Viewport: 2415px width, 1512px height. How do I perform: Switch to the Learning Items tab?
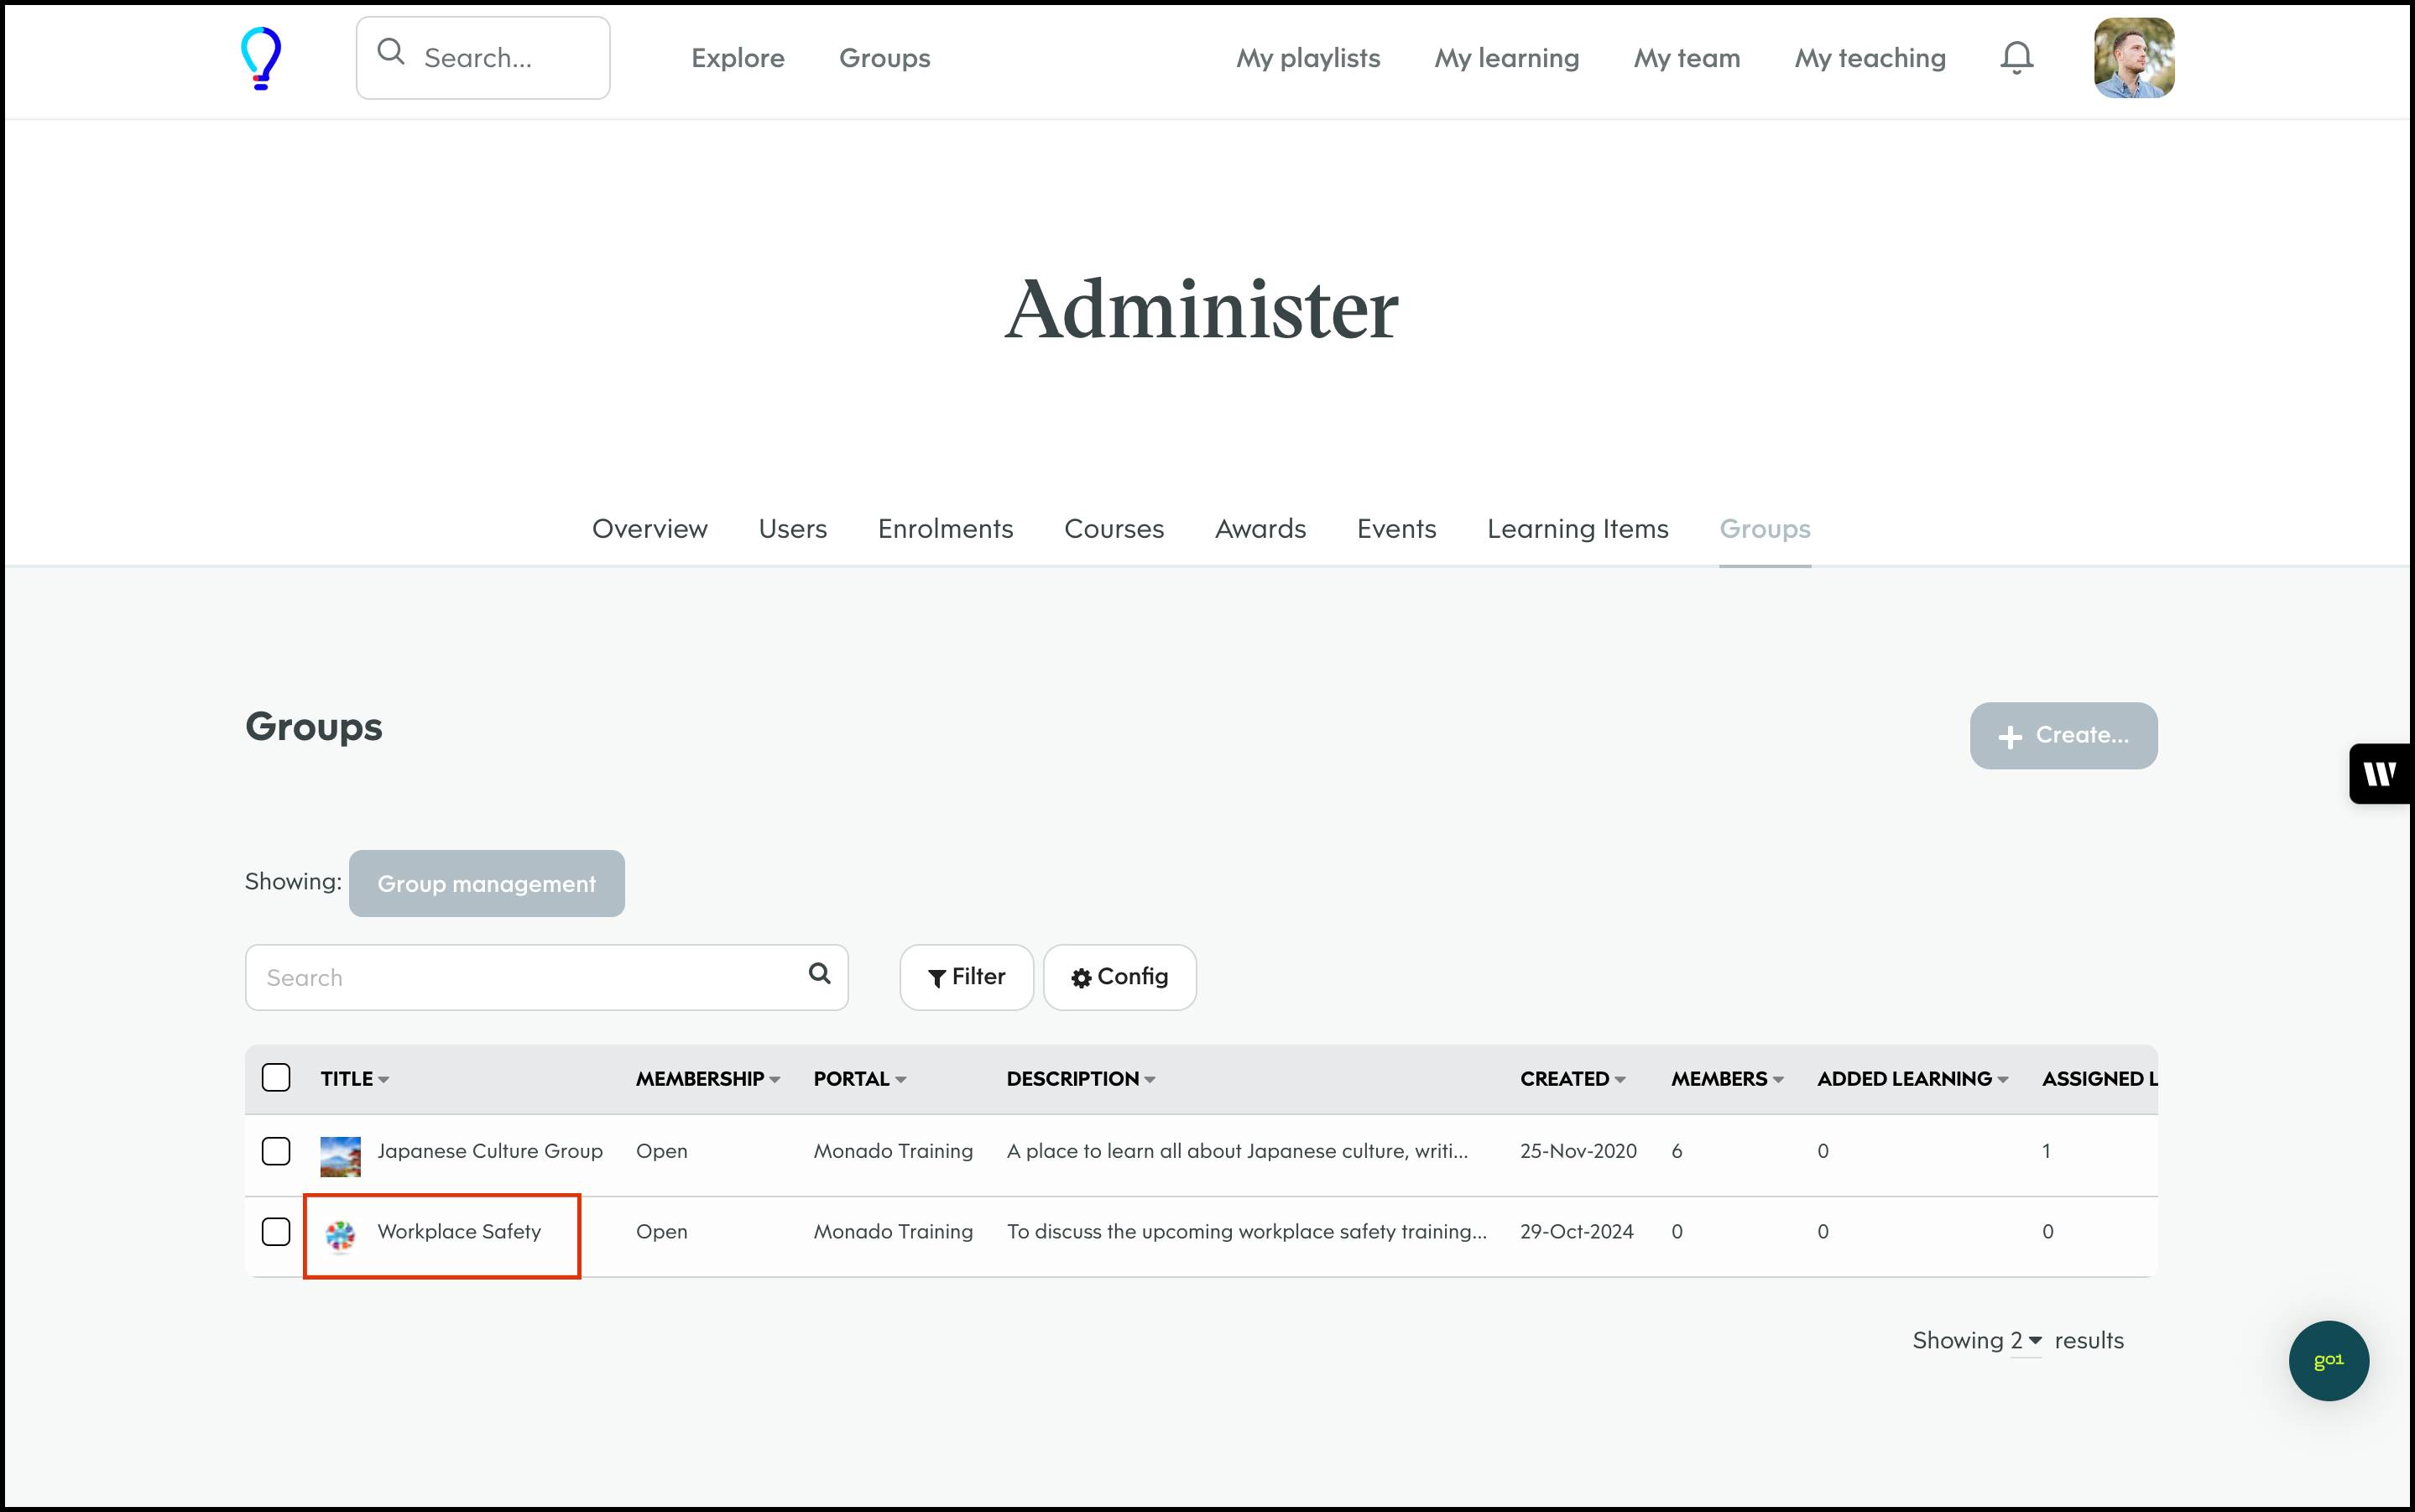coord(1577,529)
